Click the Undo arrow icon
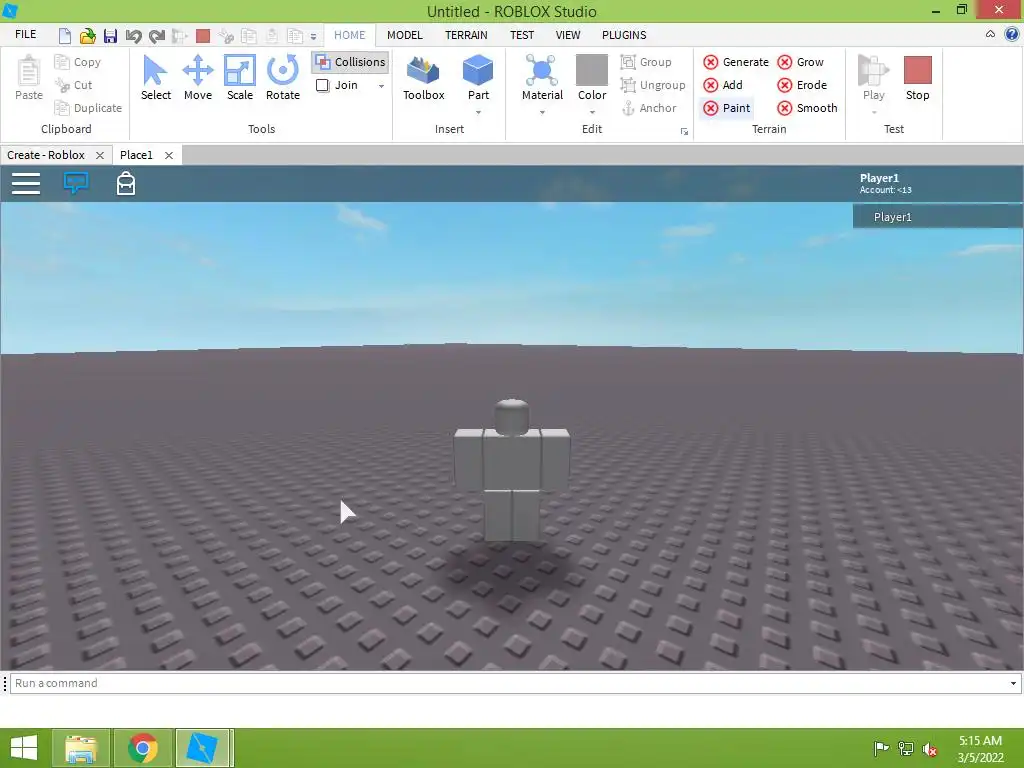Viewport: 1024px width, 768px height. point(133,35)
